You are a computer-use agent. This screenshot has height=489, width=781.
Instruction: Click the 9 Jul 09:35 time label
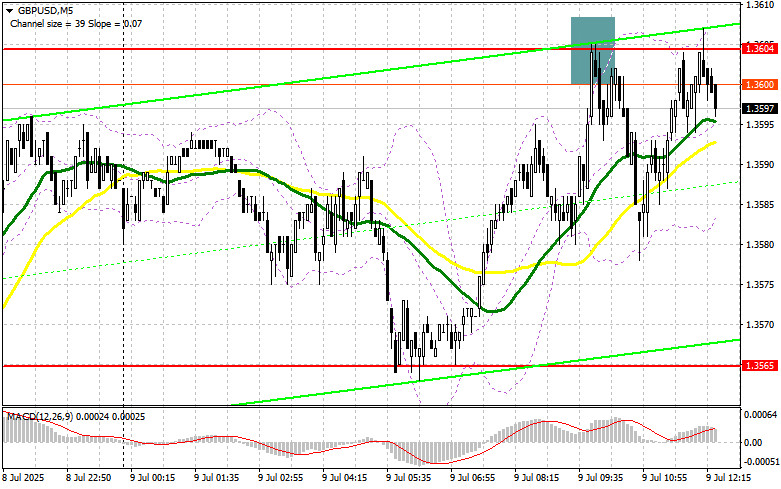(600, 478)
